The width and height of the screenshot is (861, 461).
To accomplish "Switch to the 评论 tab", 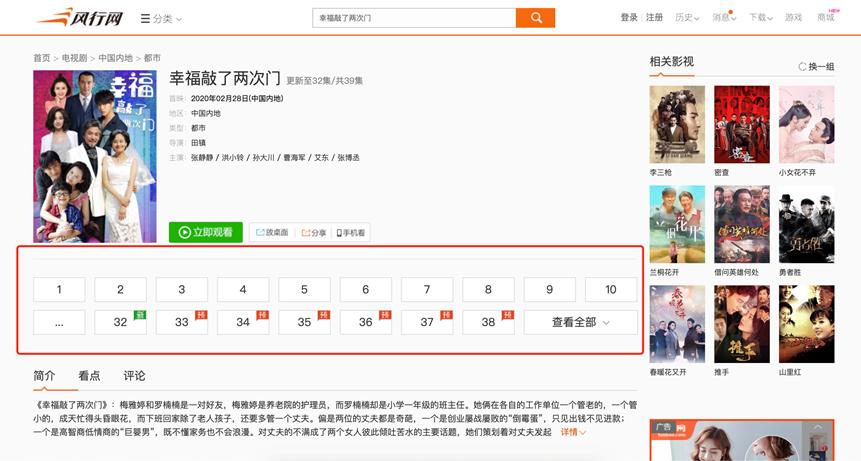I will [x=134, y=376].
